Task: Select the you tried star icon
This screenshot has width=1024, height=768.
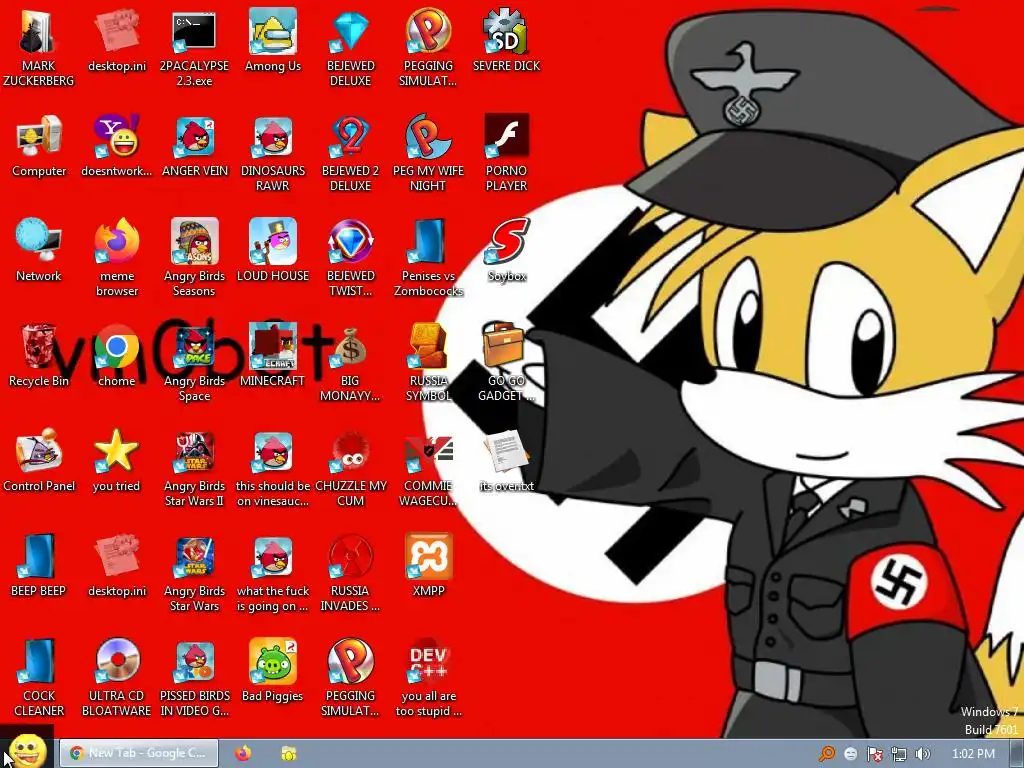Action: tap(116, 452)
